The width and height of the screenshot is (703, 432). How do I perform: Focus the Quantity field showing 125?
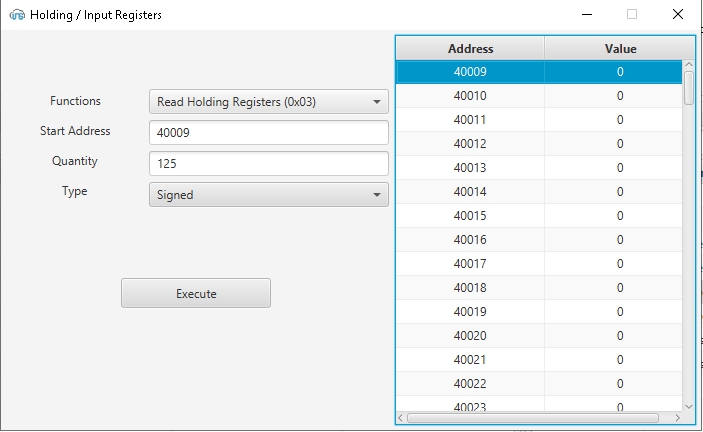click(x=268, y=164)
